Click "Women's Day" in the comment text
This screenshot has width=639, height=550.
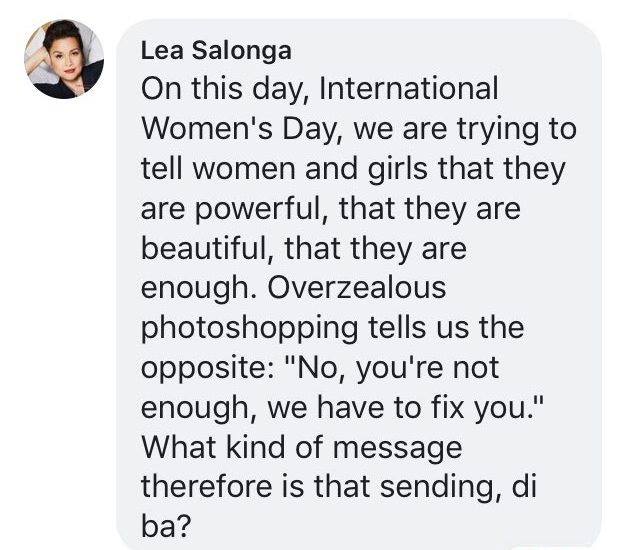click(x=240, y=128)
